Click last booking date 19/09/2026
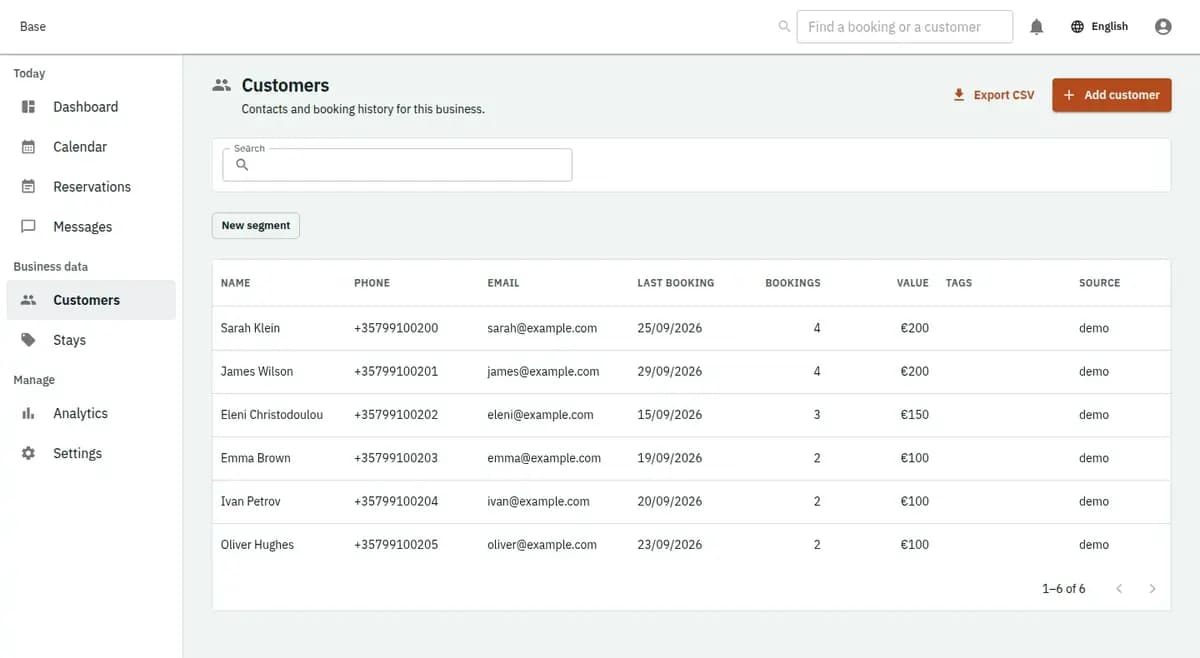Image resolution: width=1200 pixels, height=658 pixels. pyautogui.click(x=670, y=458)
